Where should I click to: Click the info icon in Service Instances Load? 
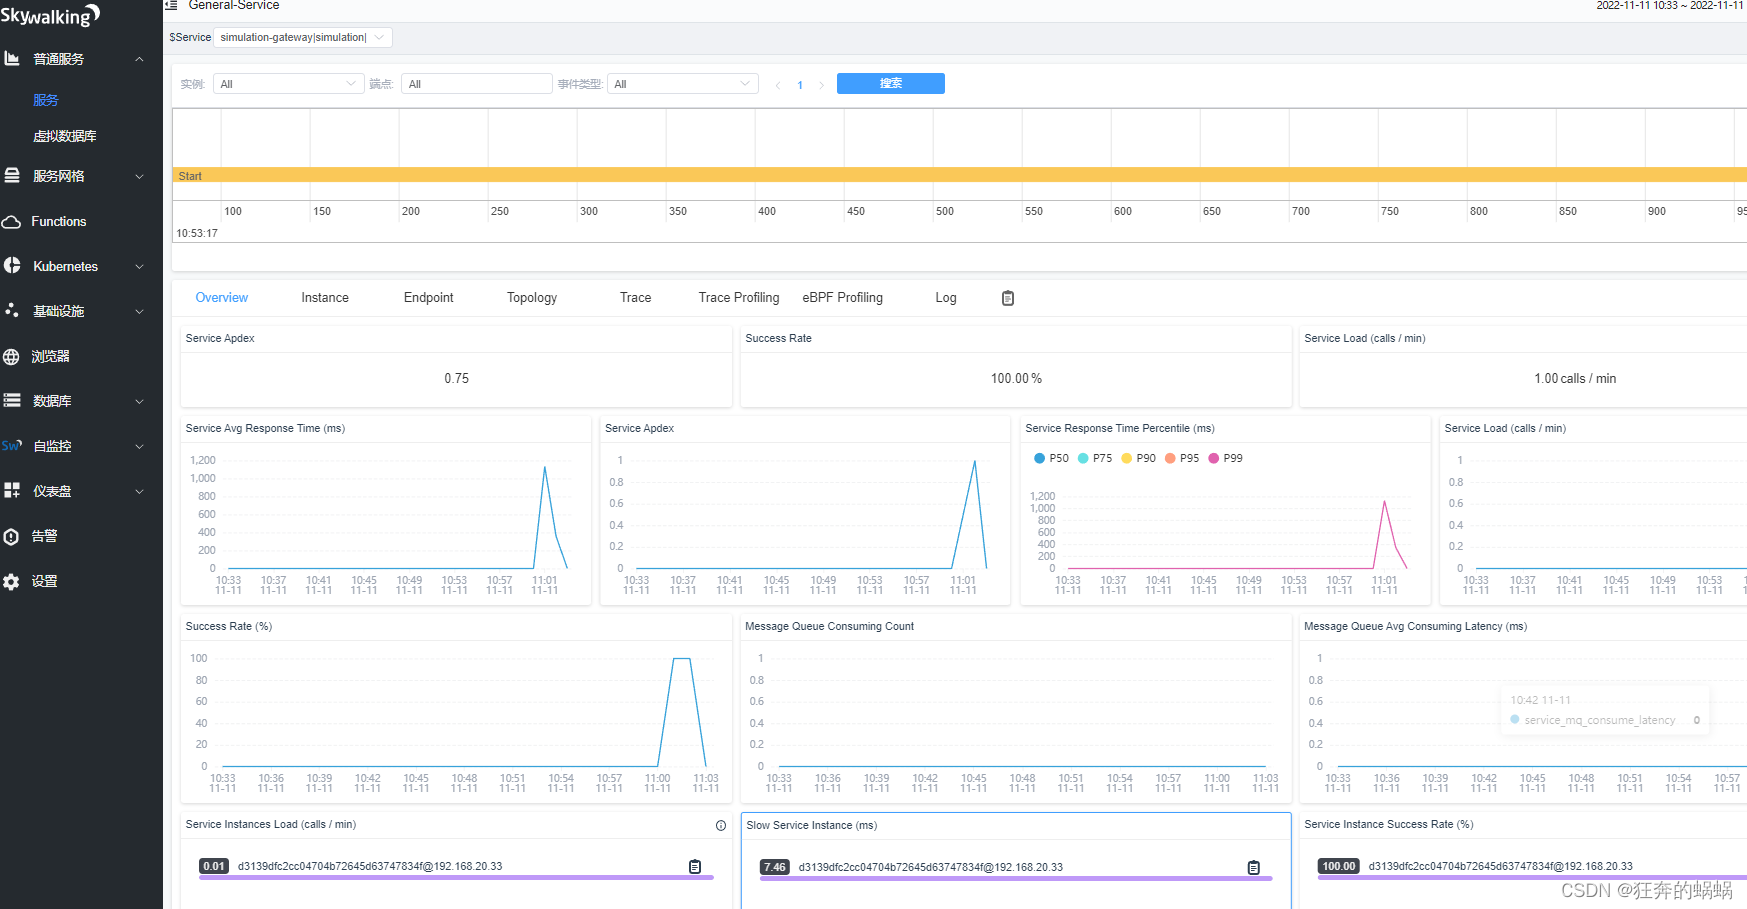(721, 825)
